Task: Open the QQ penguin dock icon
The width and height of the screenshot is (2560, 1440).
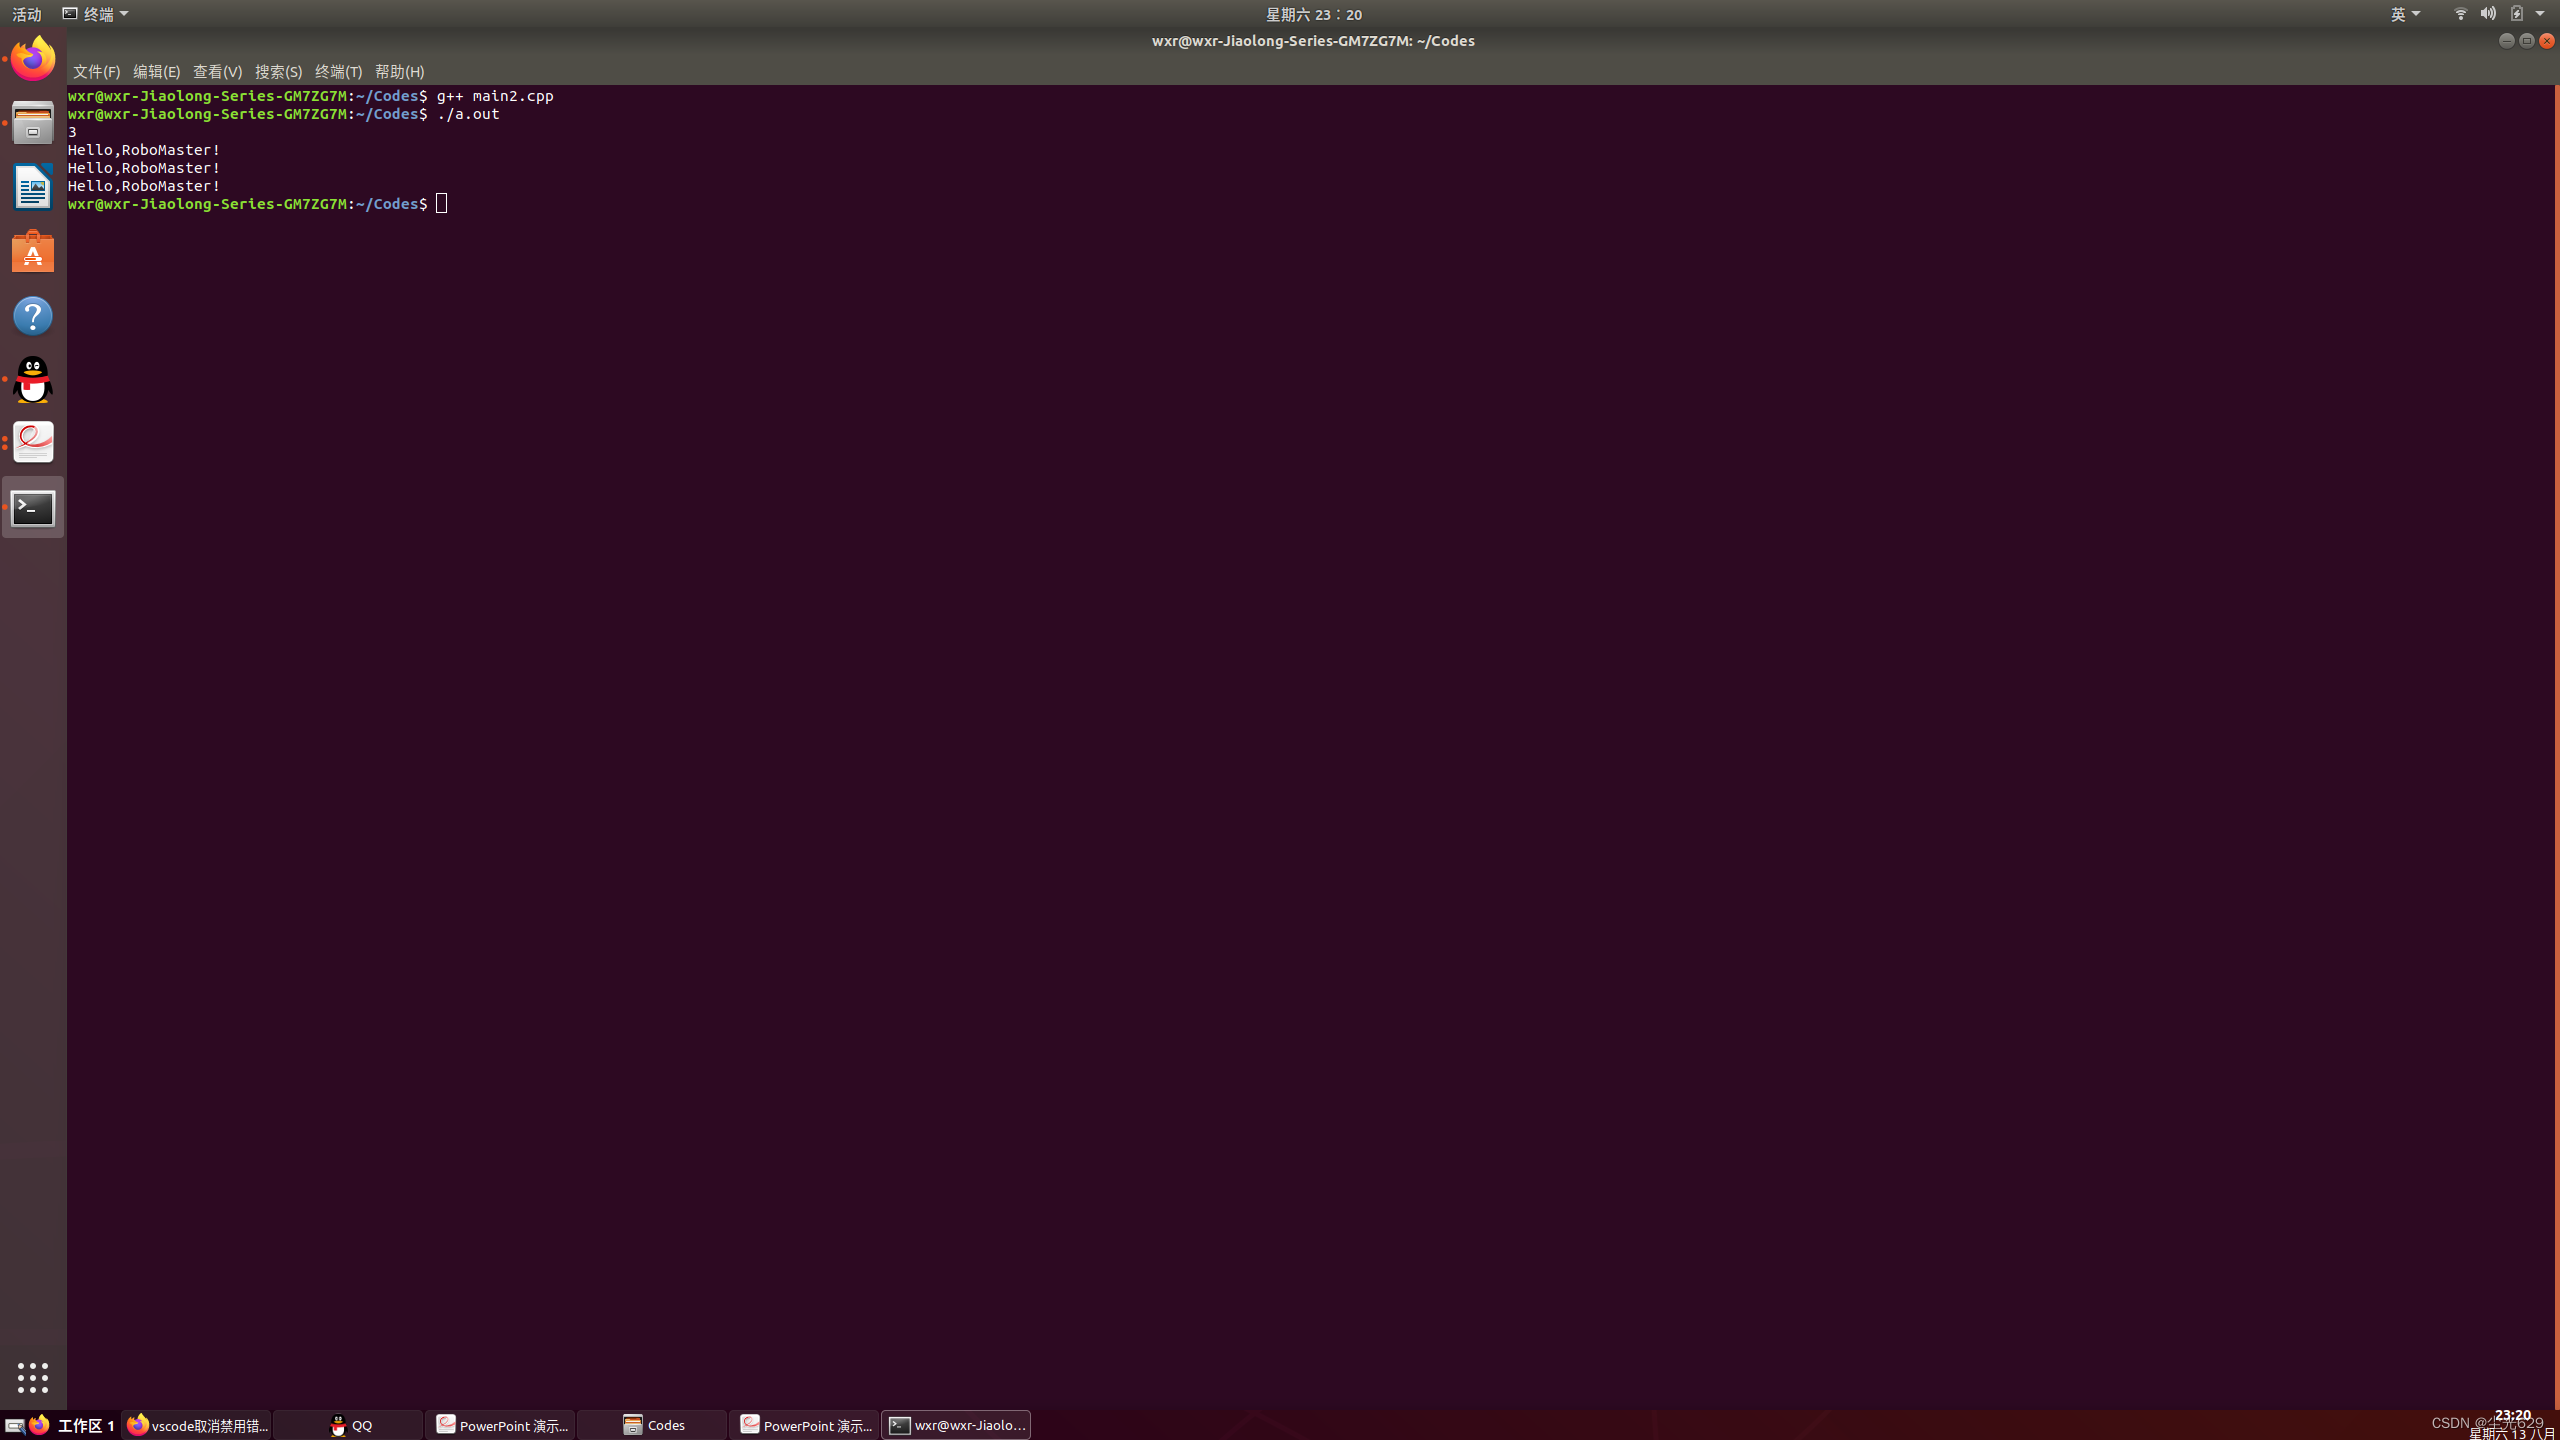Action: pyautogui.click(x=33, y=380)
